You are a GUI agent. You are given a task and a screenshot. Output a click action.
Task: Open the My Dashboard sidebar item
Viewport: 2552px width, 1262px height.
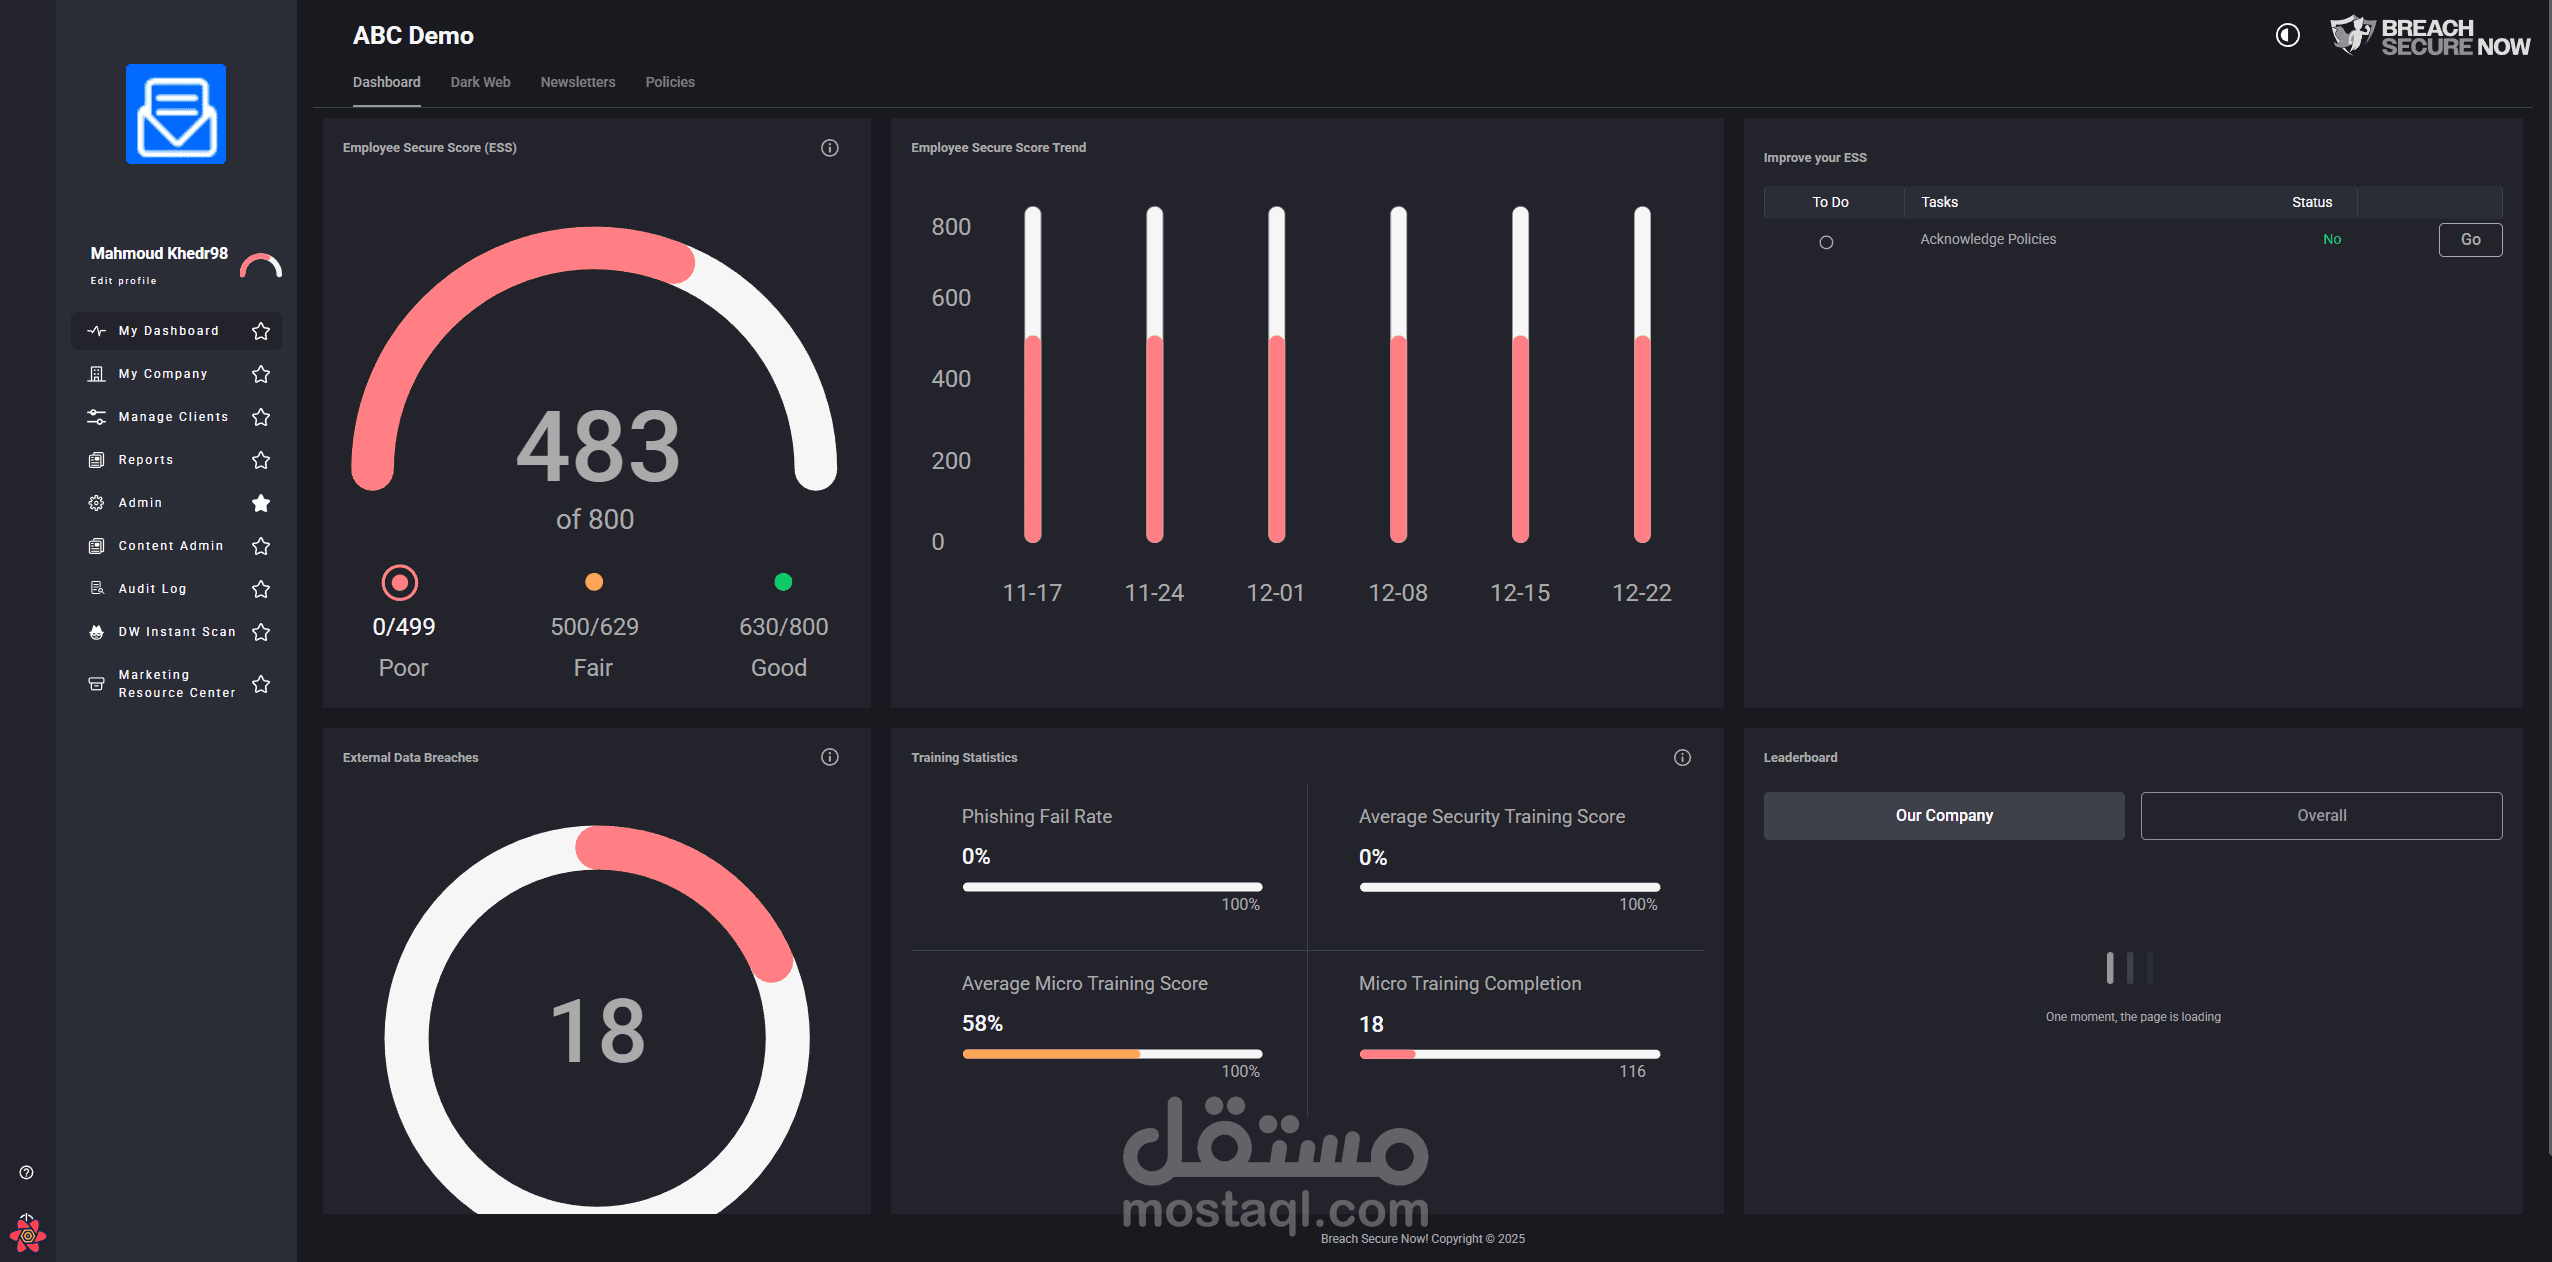168,330
